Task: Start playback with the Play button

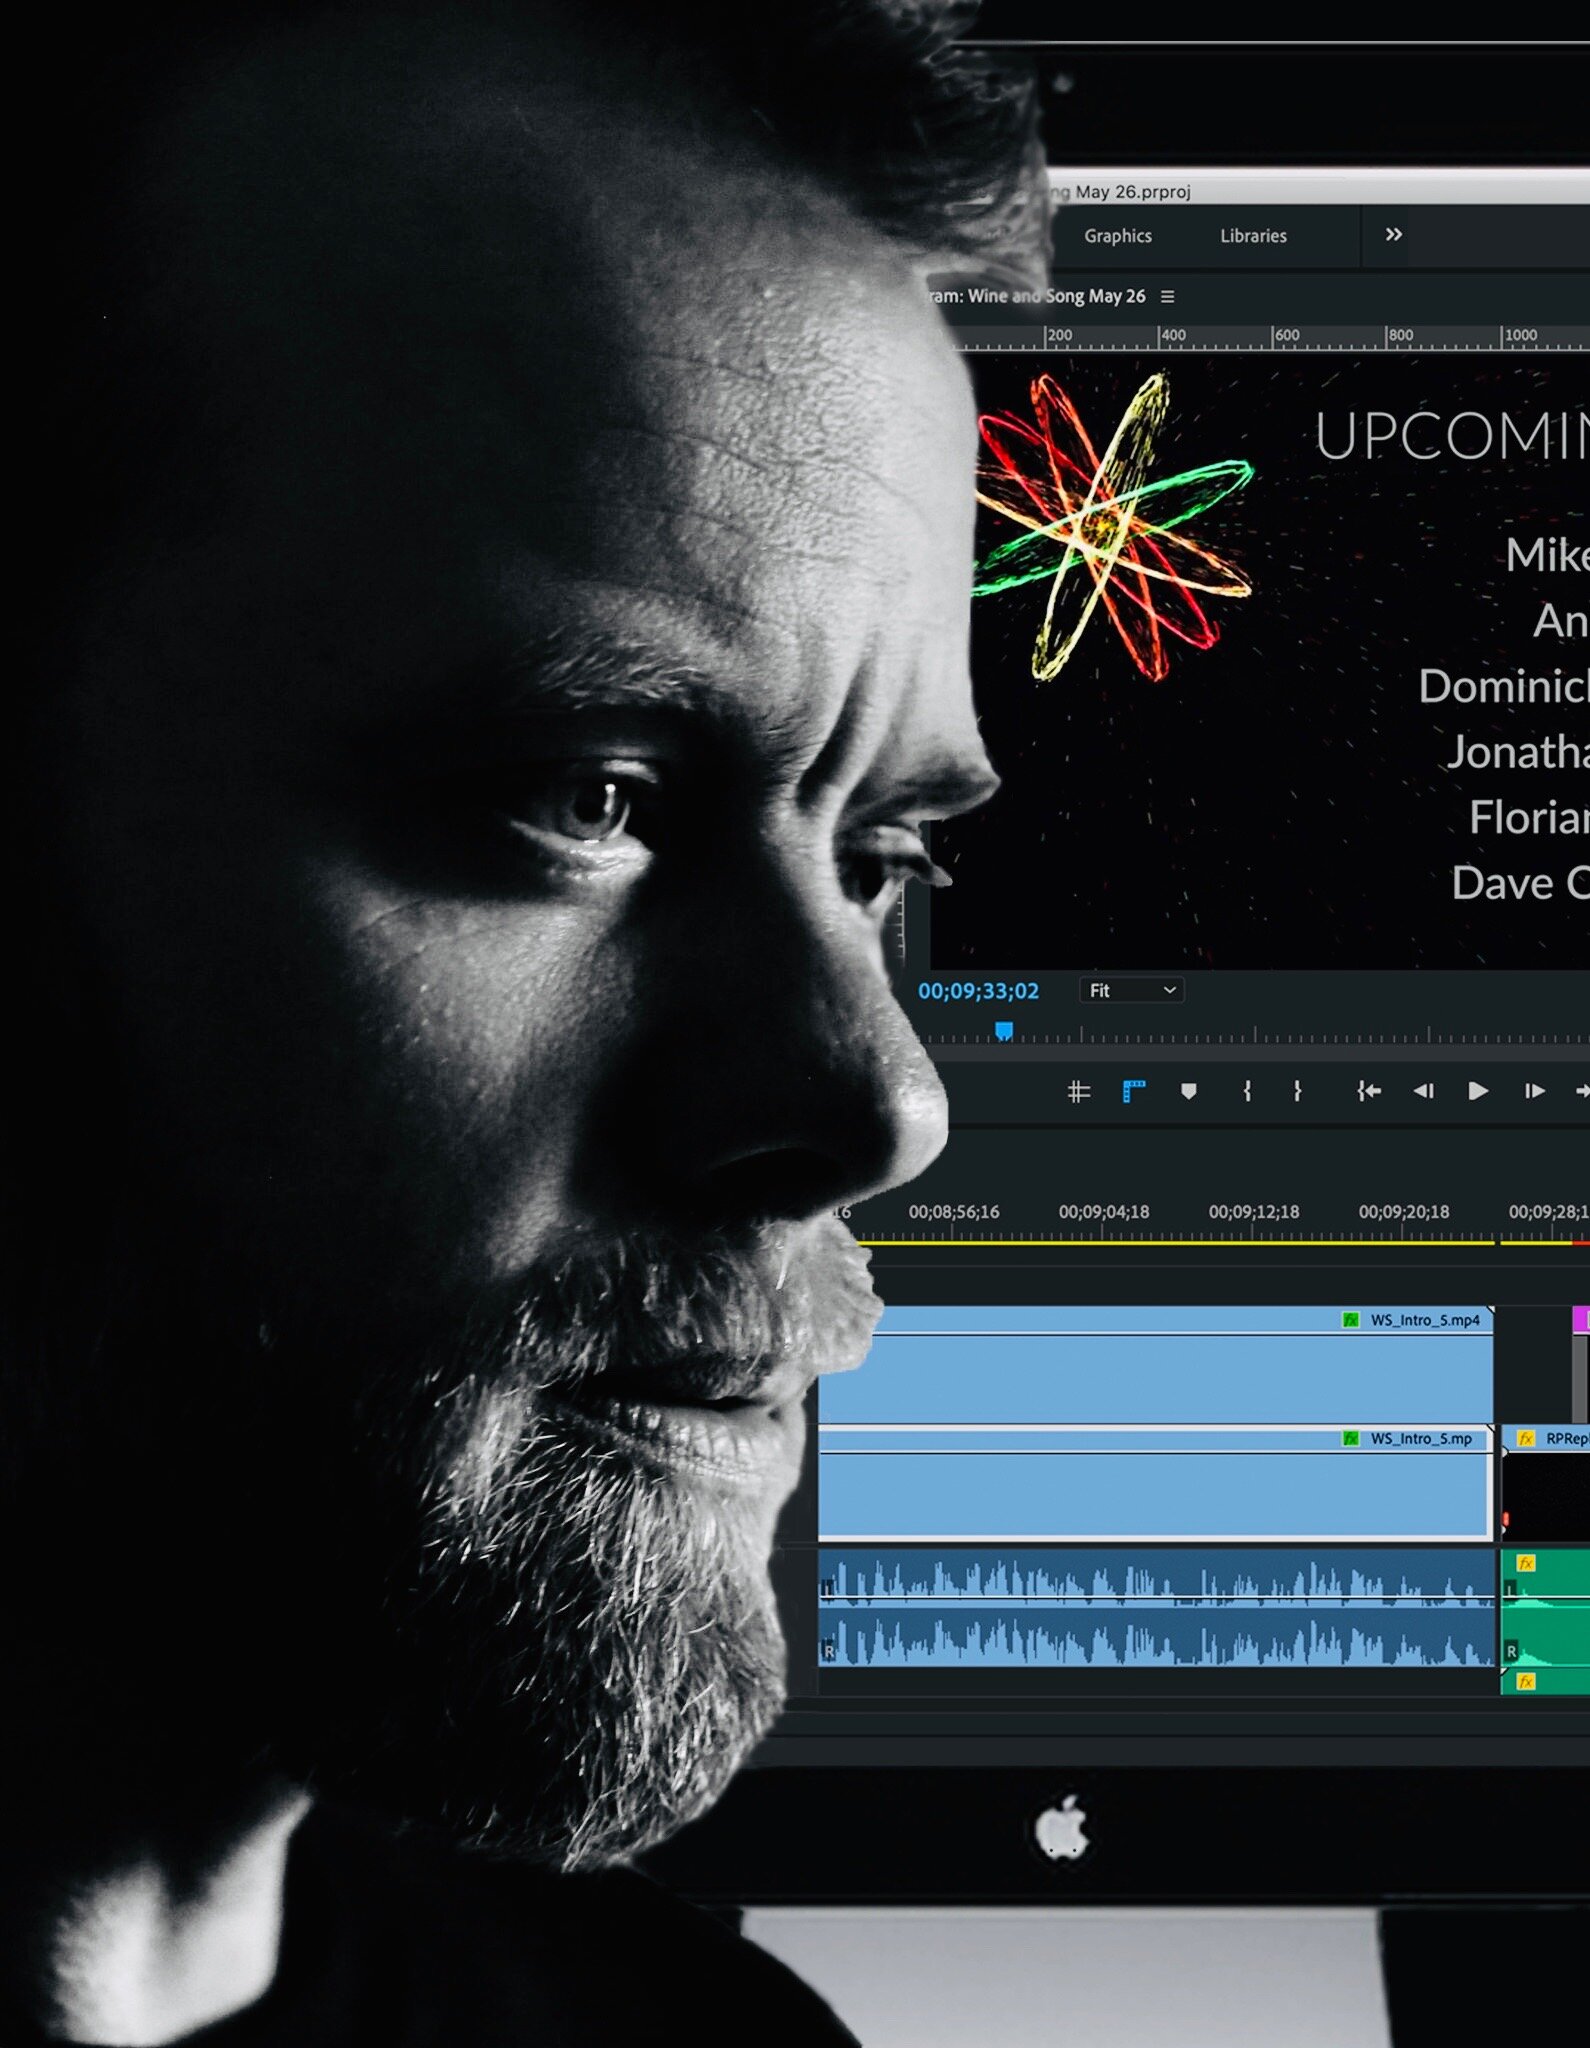Action: tap(1478, 1091)
